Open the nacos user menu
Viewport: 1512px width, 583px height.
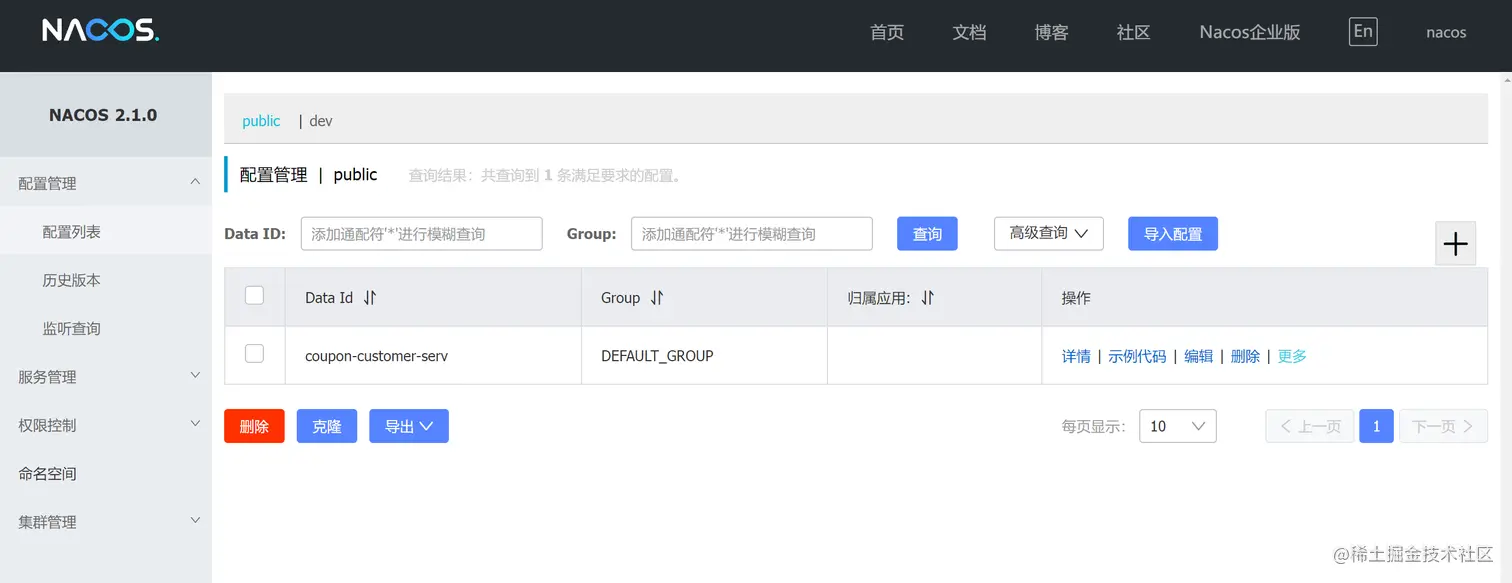point(1446,32)
